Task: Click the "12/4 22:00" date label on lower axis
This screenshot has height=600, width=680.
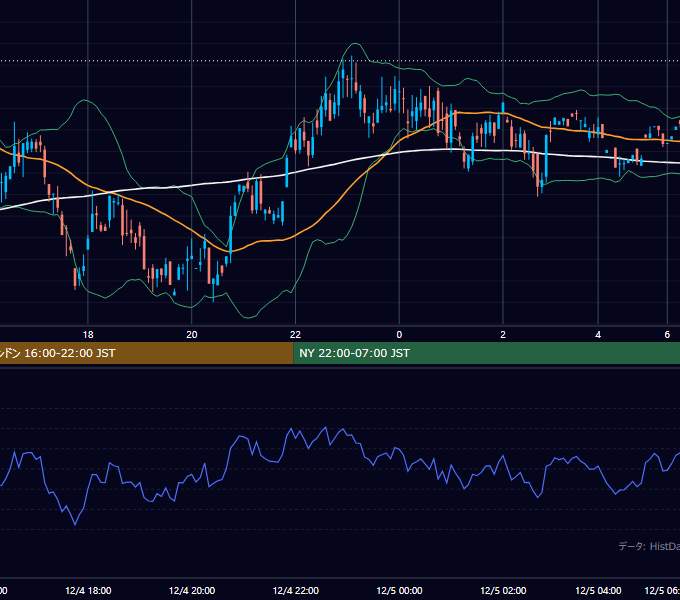Action: click(x=295, y=590)
